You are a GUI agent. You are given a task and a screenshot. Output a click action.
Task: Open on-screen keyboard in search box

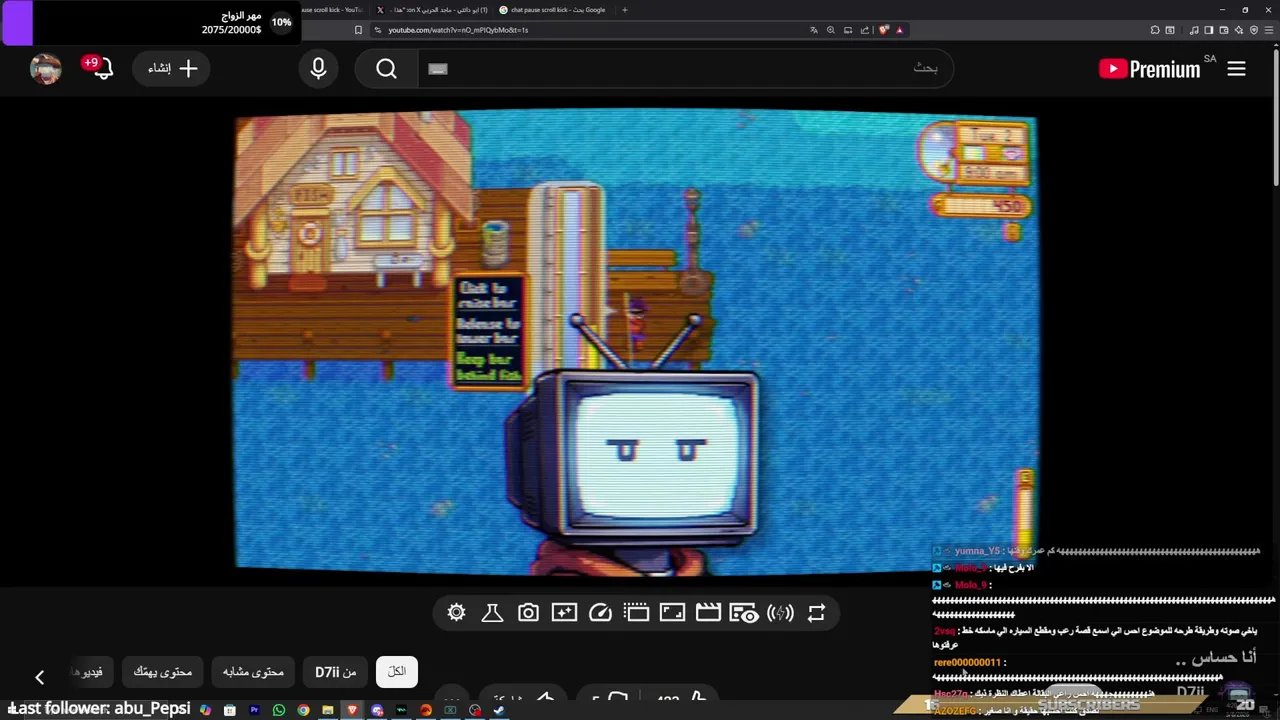[438, 69]
